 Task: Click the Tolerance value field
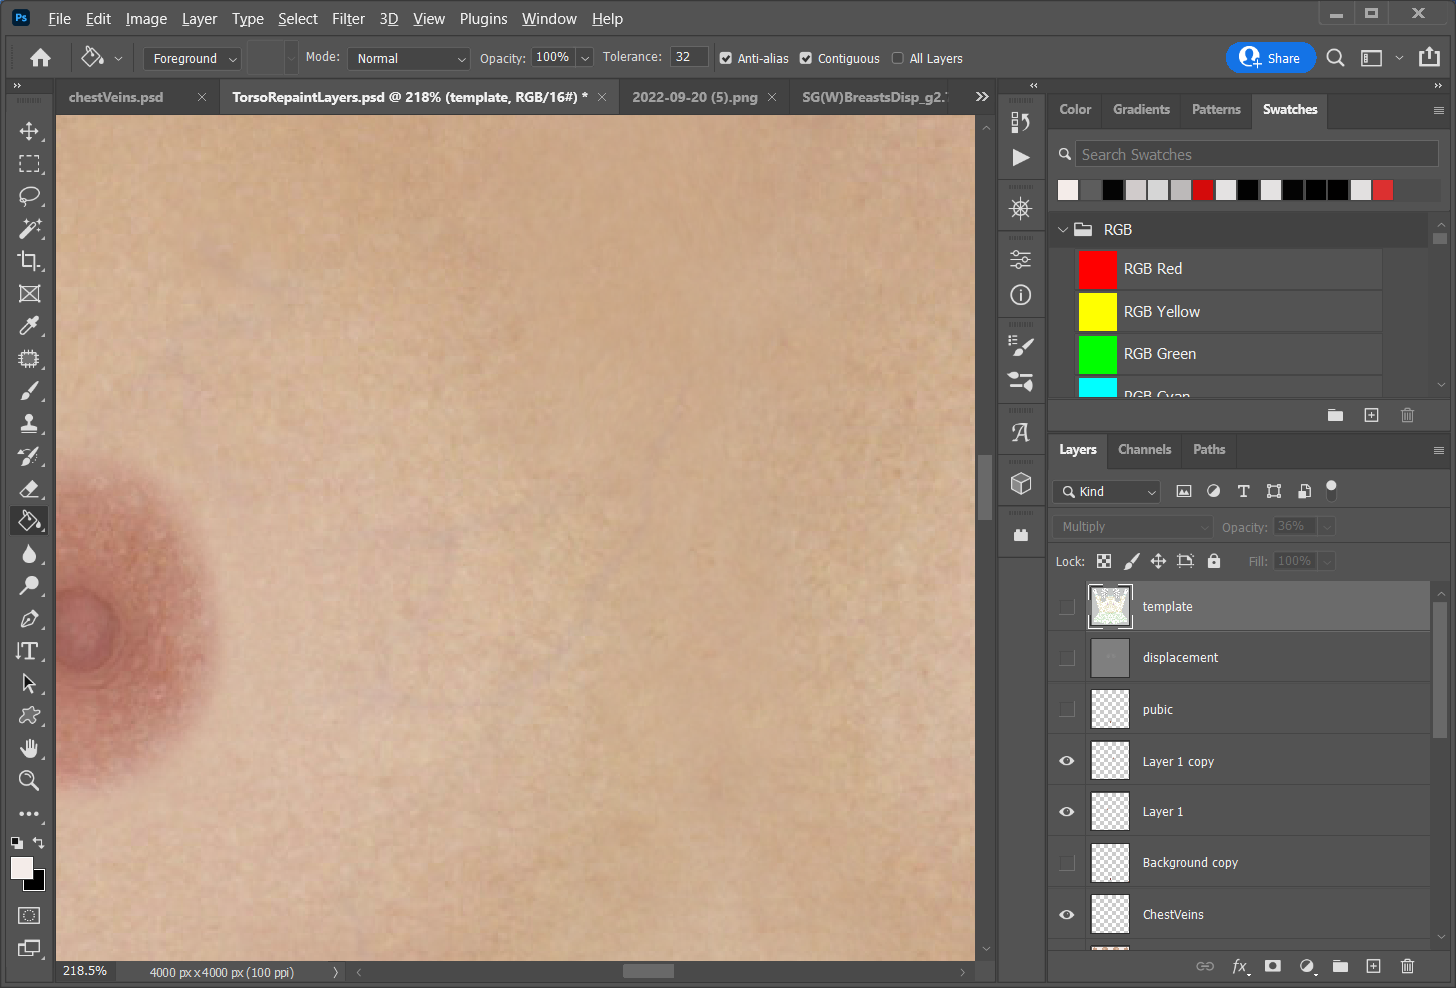point(689,57)
